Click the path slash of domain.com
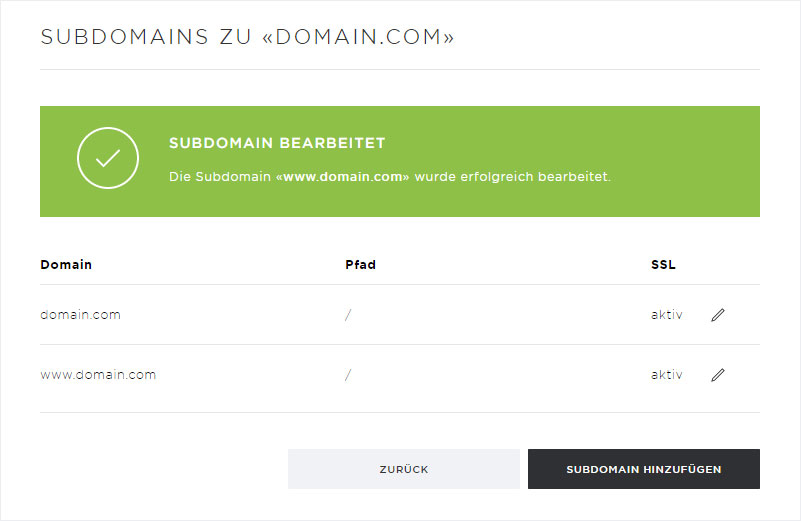801x521 pixels. (348, 315)
